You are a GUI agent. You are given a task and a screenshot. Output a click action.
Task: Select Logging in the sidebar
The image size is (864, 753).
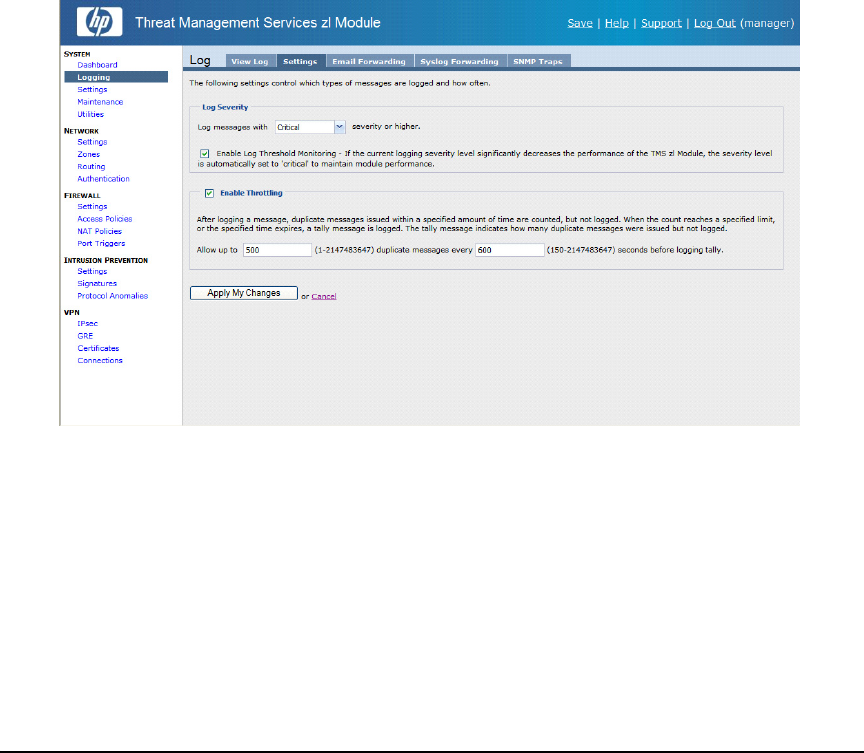(x=116, y=77)
